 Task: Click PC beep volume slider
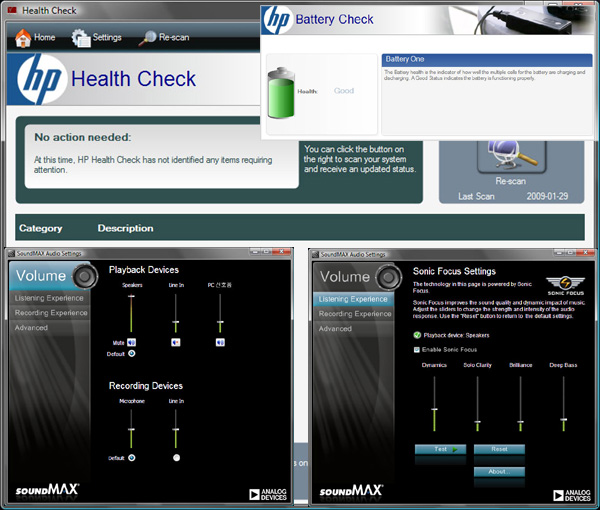(220, 313)
